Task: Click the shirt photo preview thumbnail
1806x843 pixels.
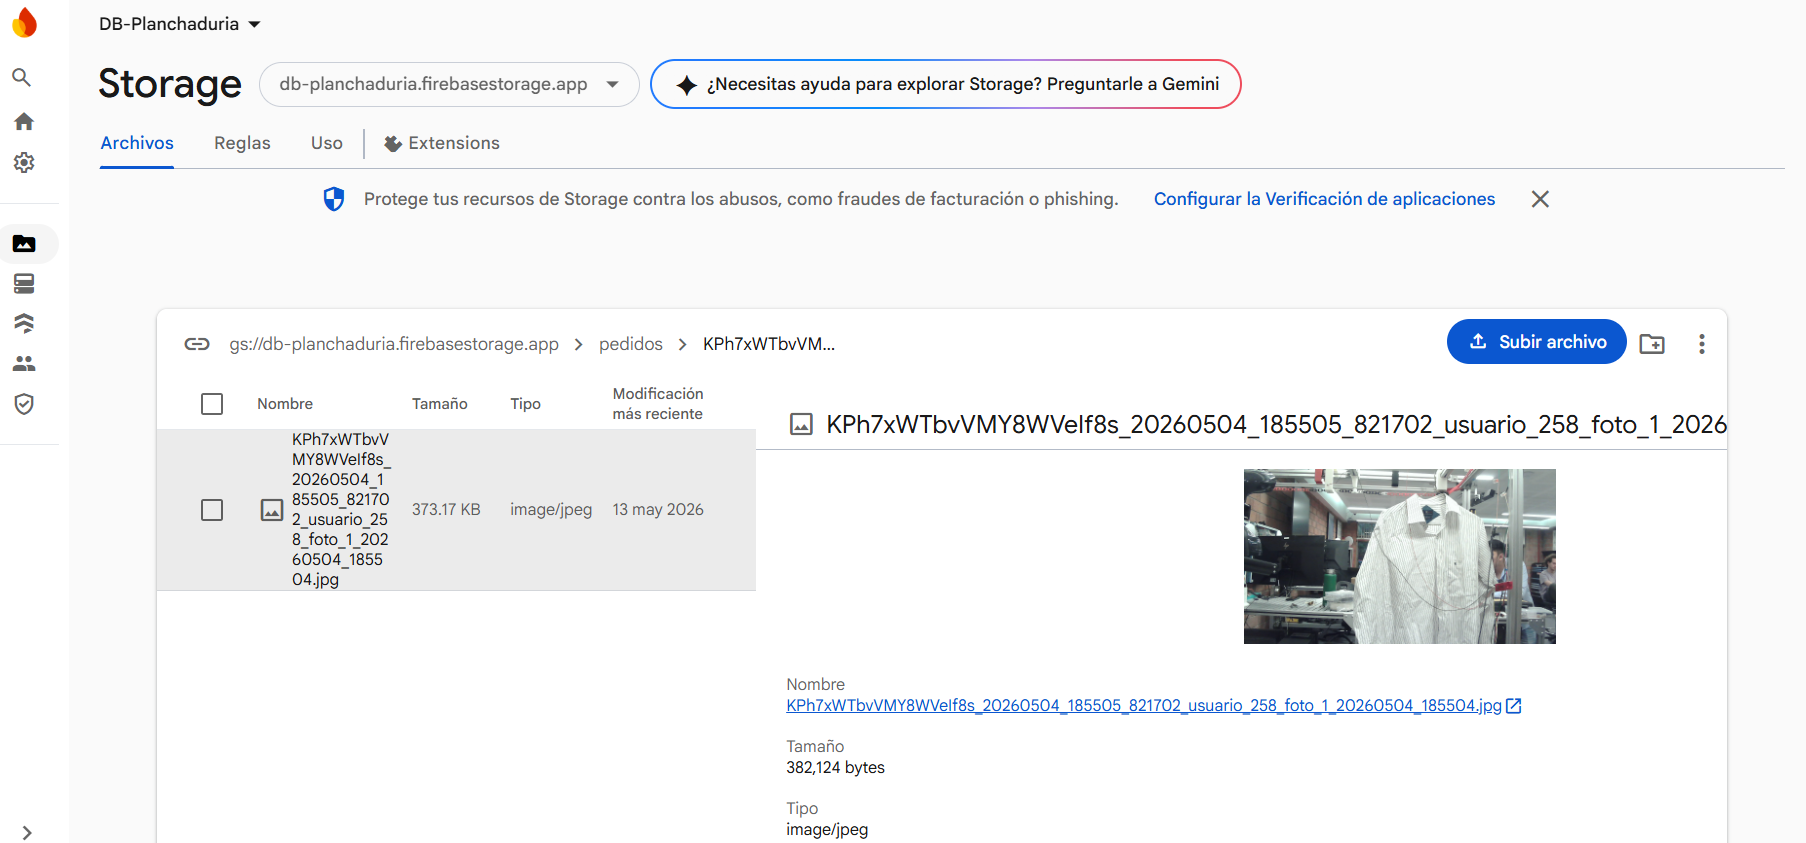Action: [x=1399, y=556]
